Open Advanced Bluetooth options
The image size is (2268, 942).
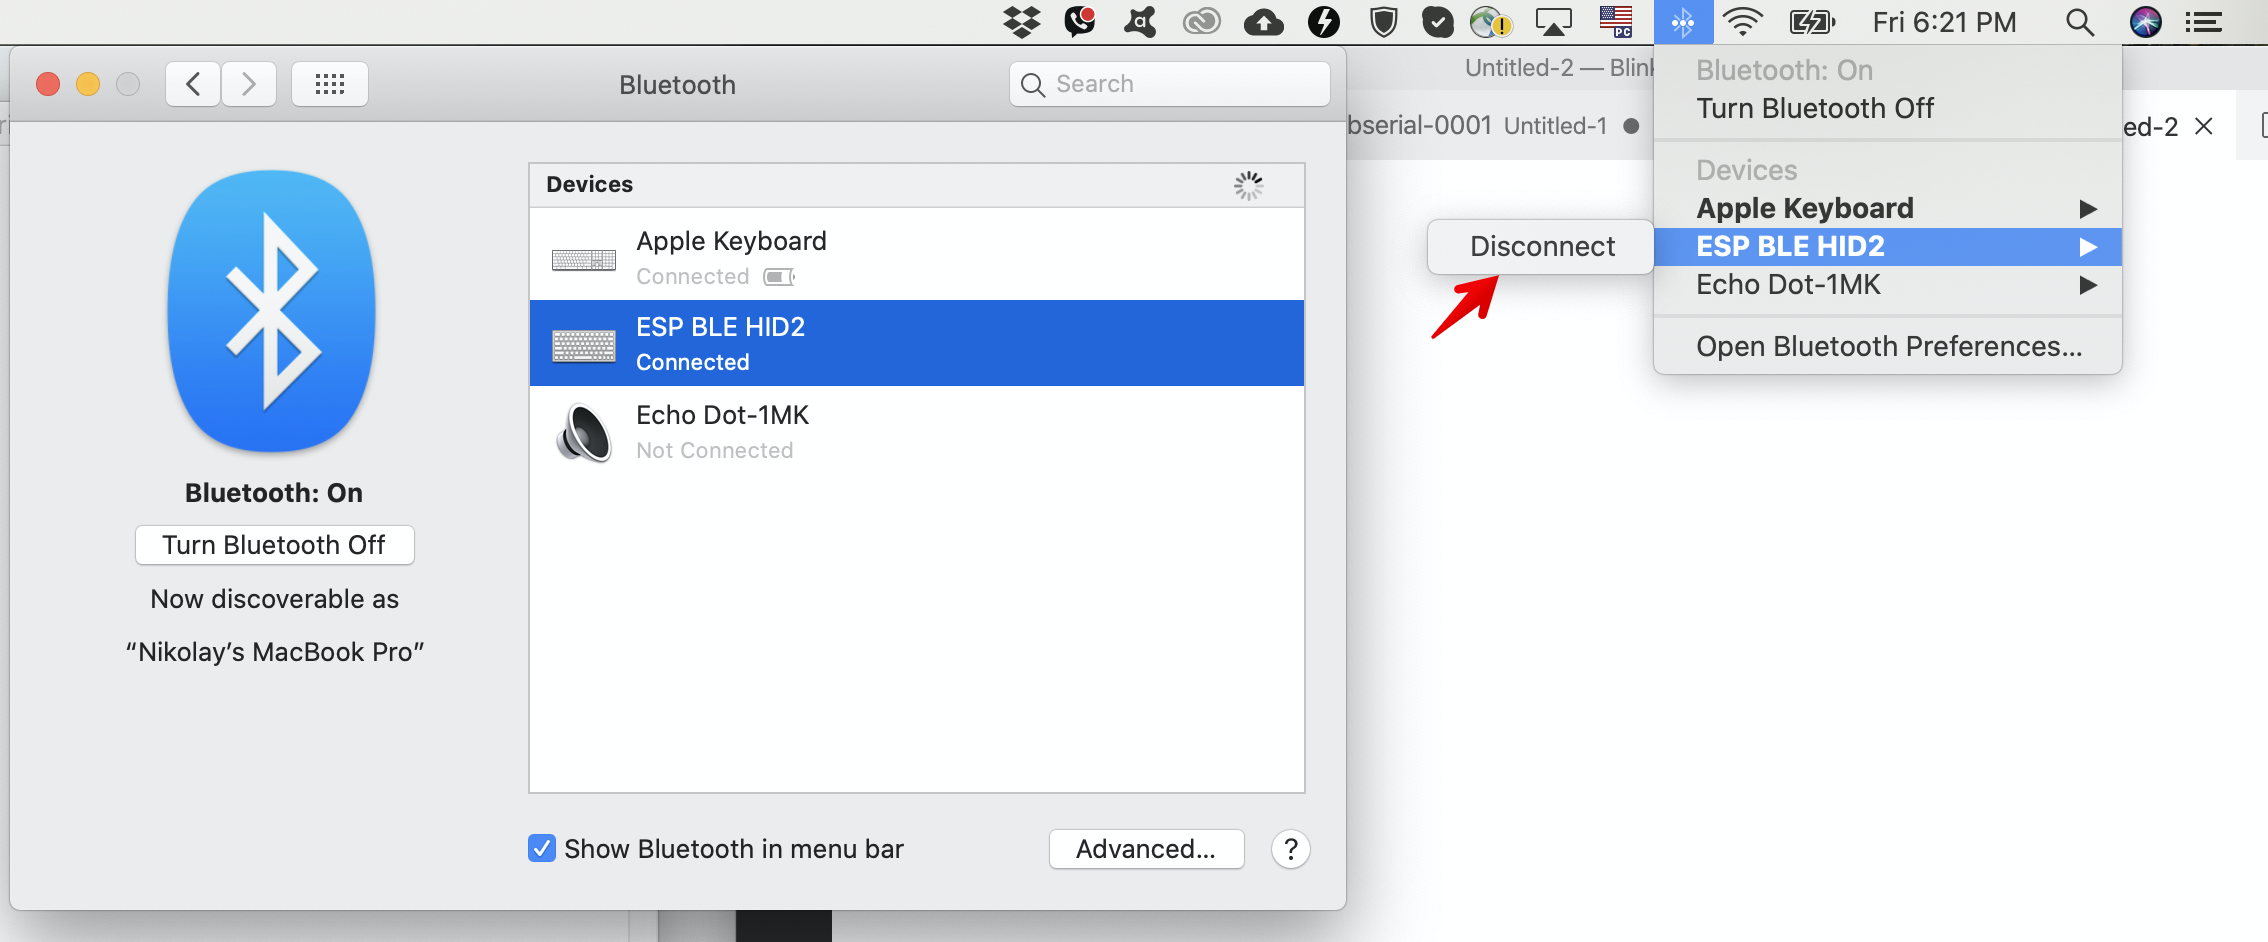click(1146, 849)
